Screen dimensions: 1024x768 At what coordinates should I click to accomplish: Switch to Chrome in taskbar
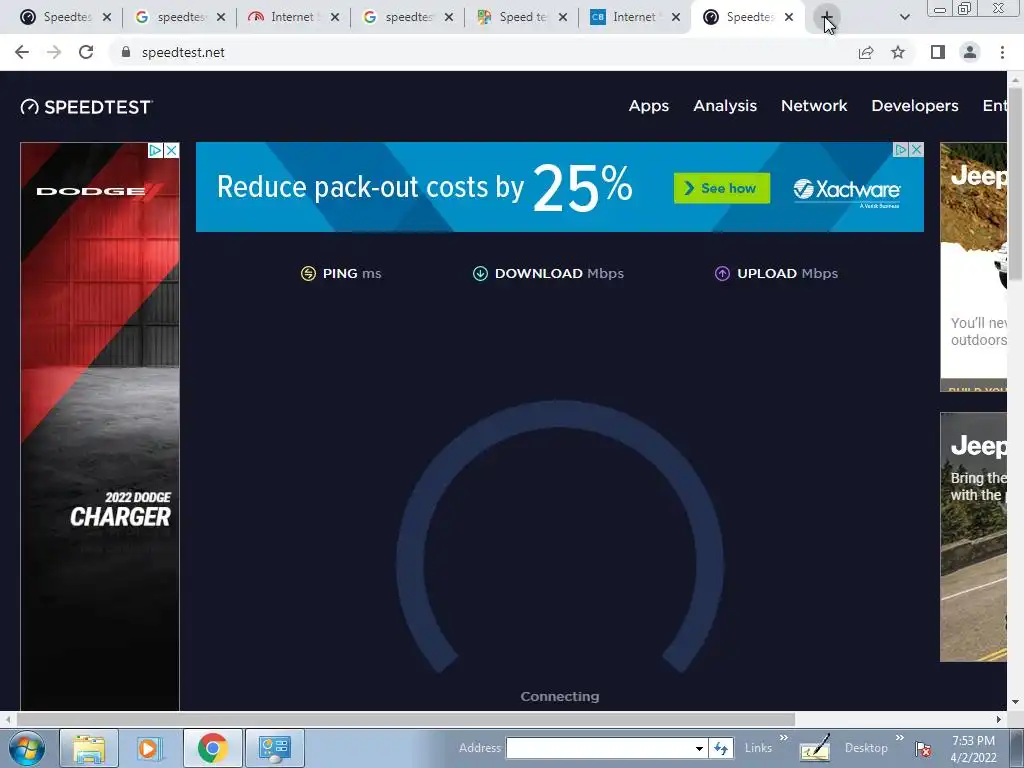(x=212, y=748)
